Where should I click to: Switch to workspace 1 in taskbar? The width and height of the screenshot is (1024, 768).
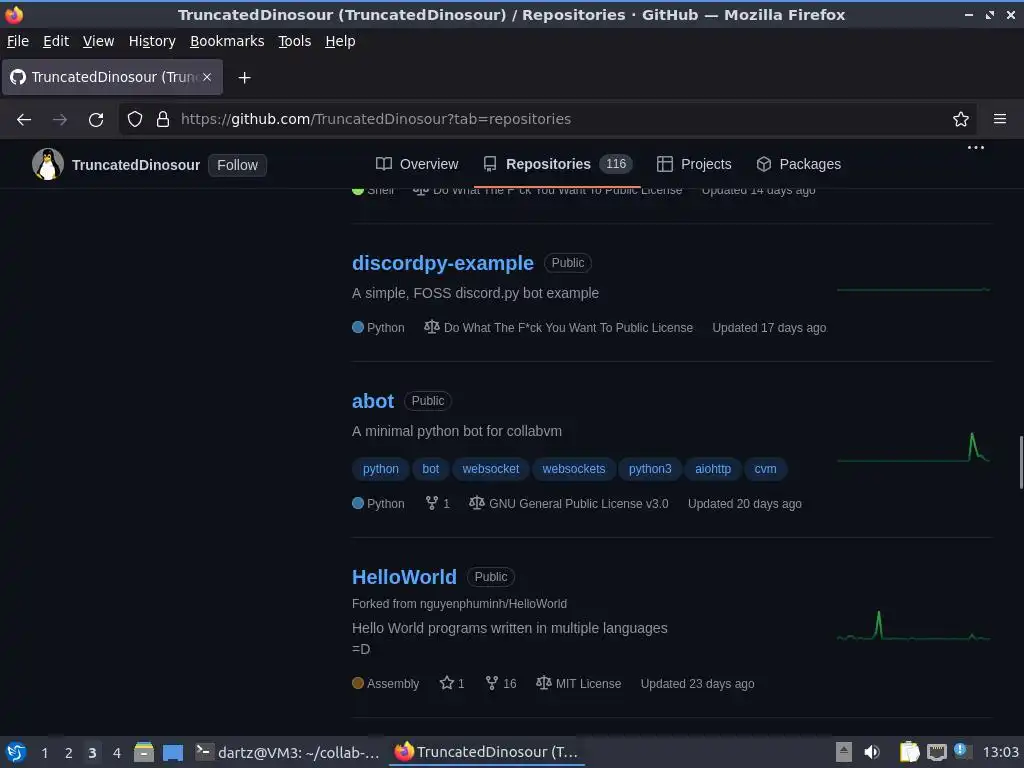(x=44, y=753)
